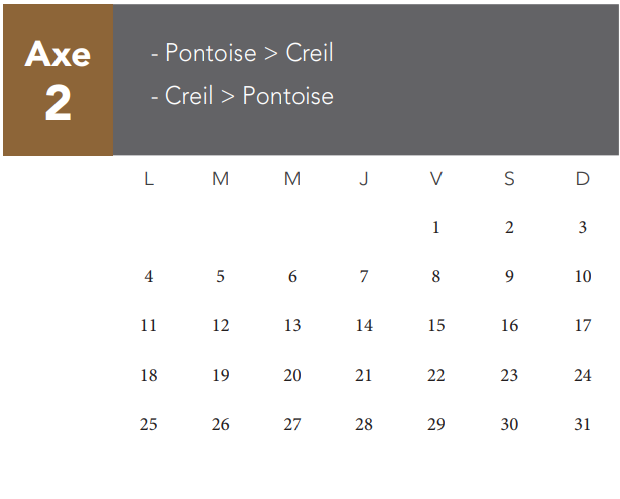Click the S weekday column header
This screenshot has width=620, height=499.
click(509, 179)
